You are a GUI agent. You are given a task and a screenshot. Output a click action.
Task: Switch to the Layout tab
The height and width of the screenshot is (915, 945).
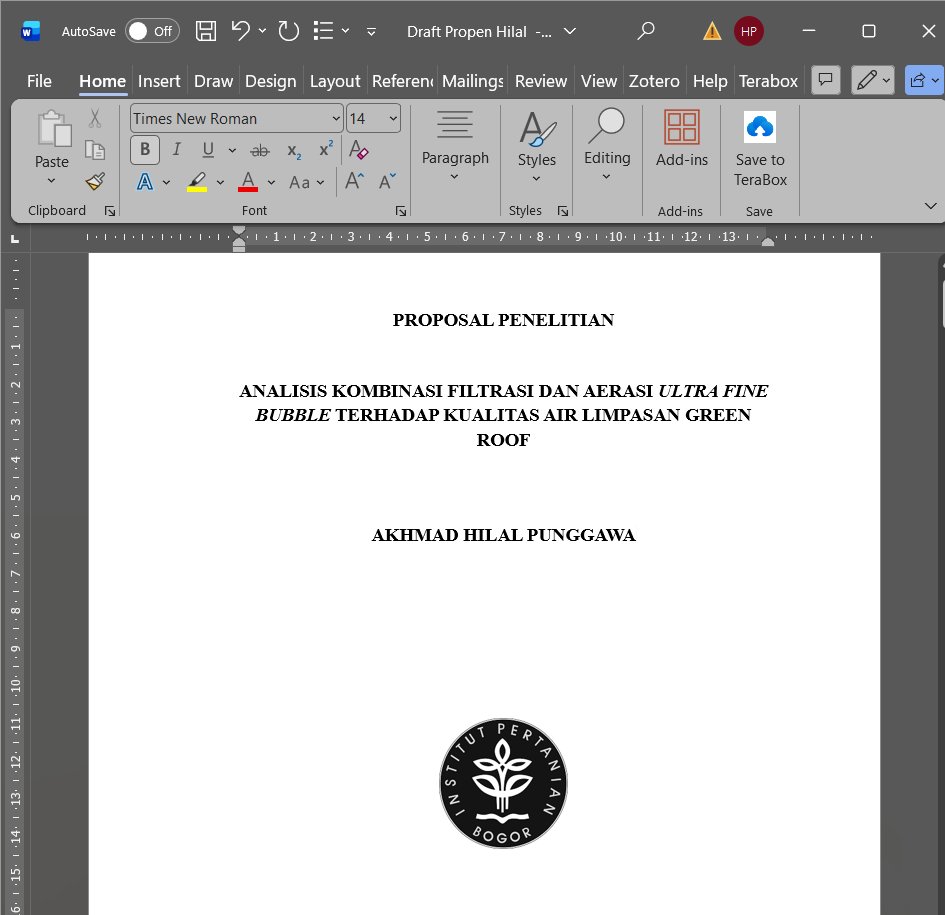click(335, 81)
